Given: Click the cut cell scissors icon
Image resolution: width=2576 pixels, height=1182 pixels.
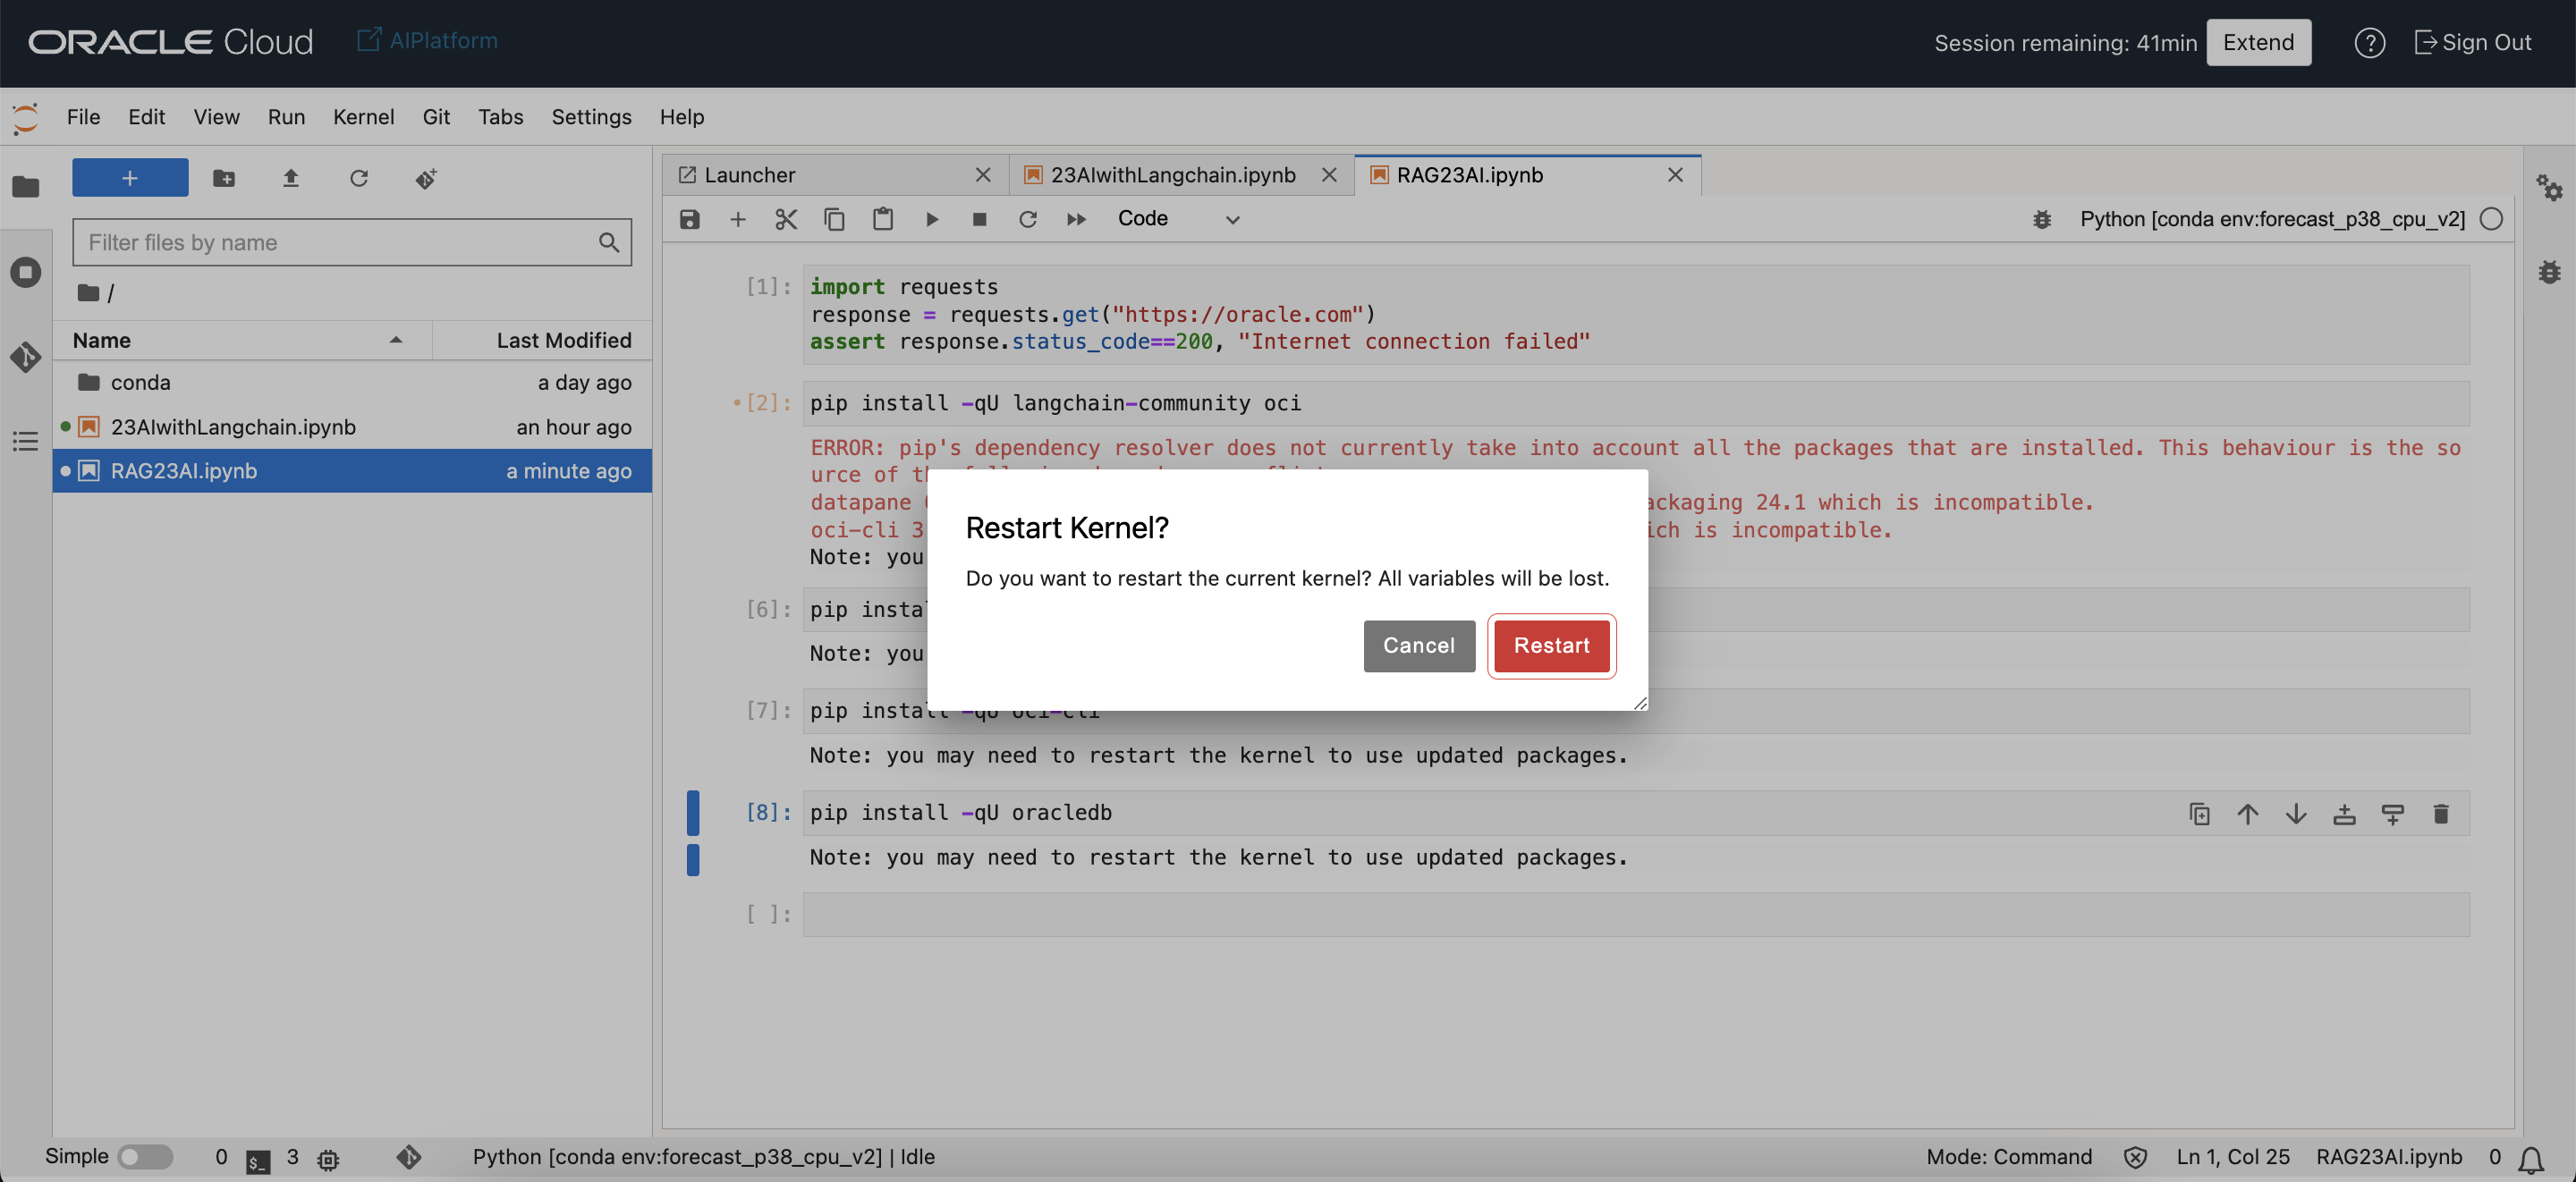Looking at the screenshot, I should (x=786, y=219).
